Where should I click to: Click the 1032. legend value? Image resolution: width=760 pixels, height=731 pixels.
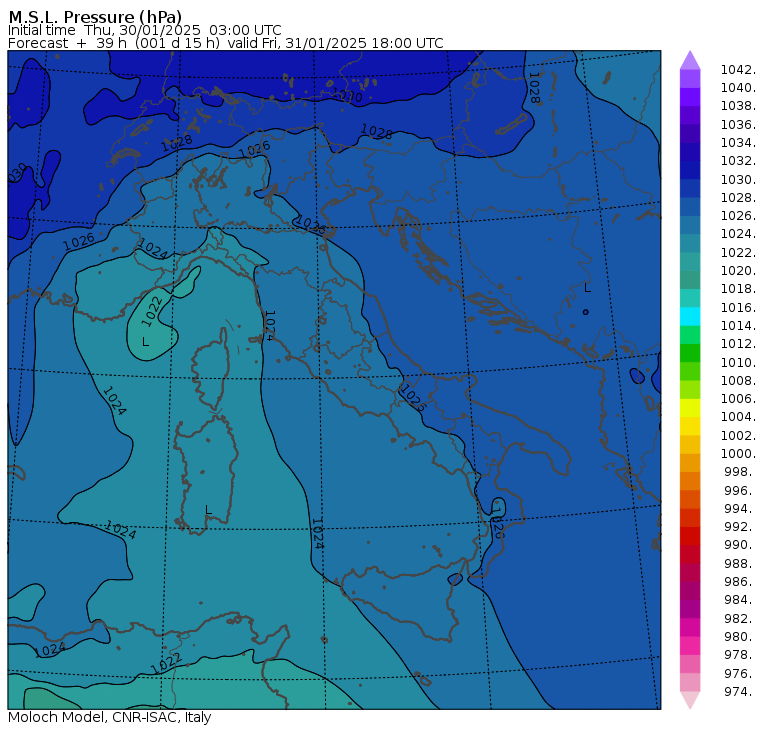pyautogui.click(x=738, y=160)
